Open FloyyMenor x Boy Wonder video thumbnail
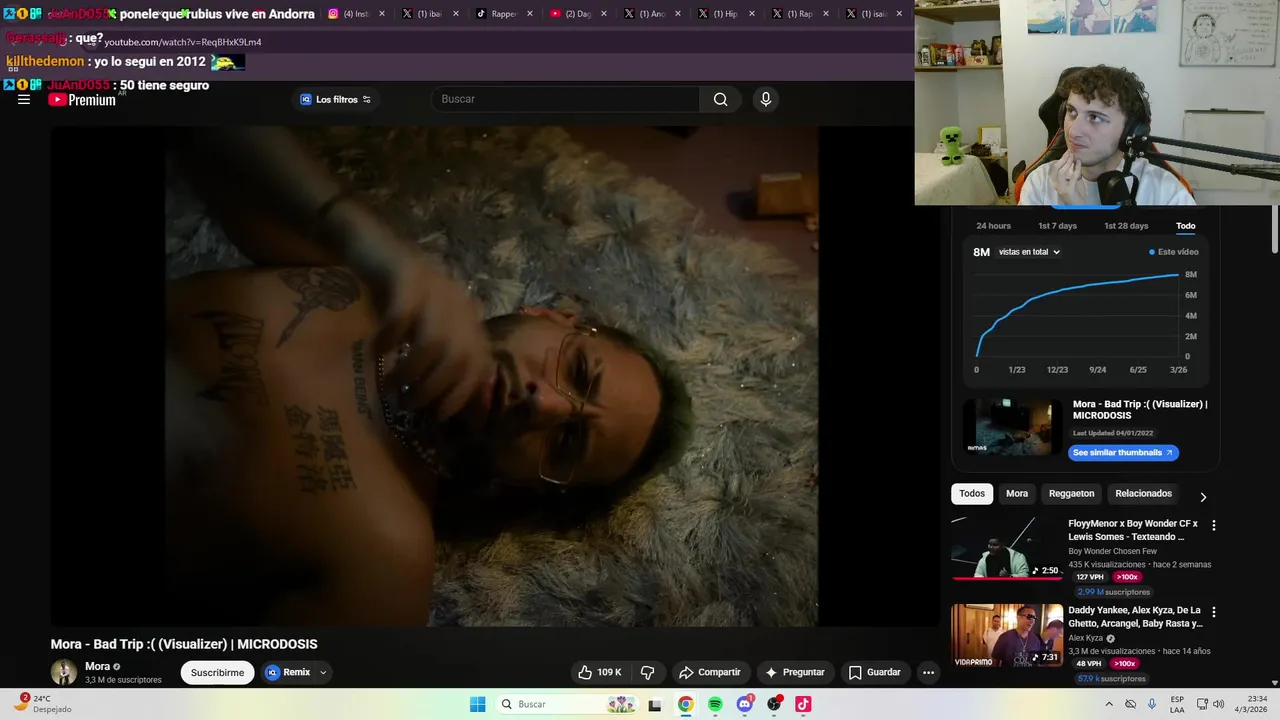 coord(1007,548)
